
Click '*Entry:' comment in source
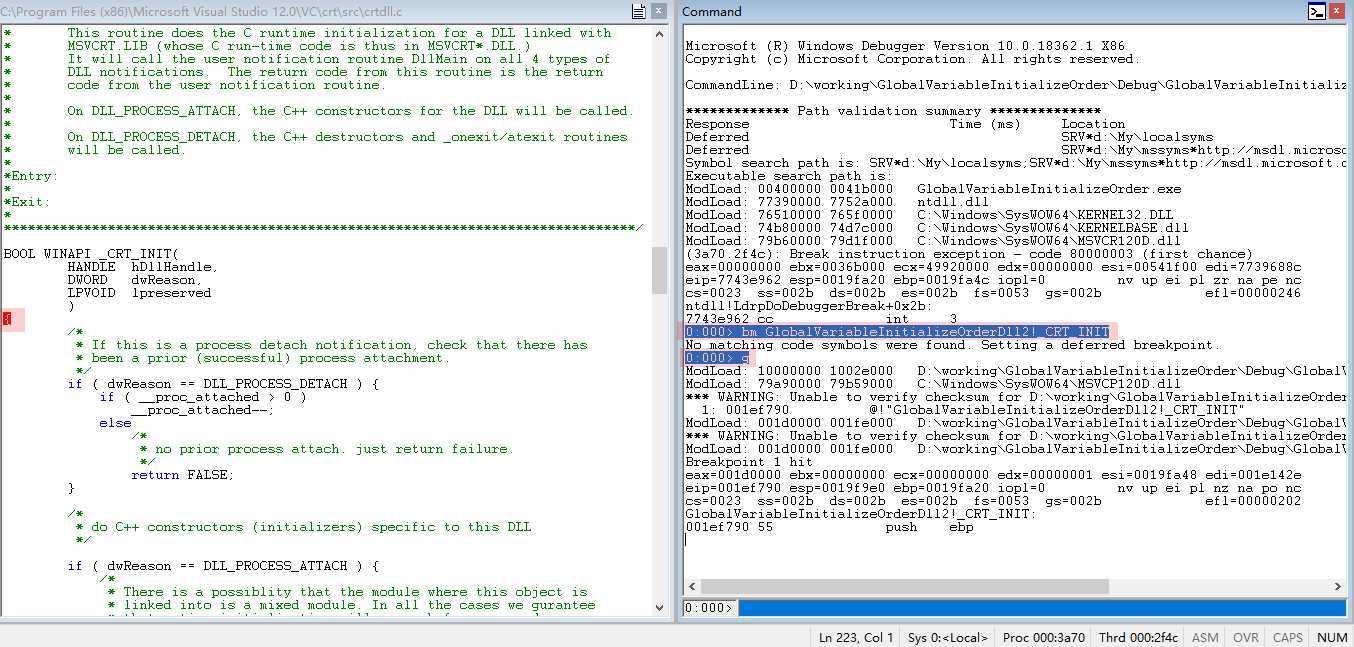(x=31, y=176)
